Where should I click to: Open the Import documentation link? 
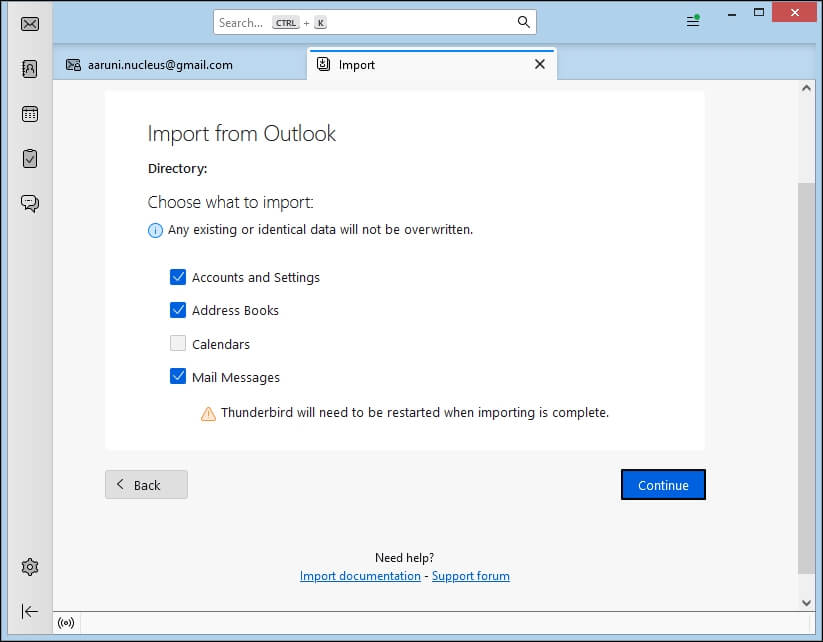point(360,576)
